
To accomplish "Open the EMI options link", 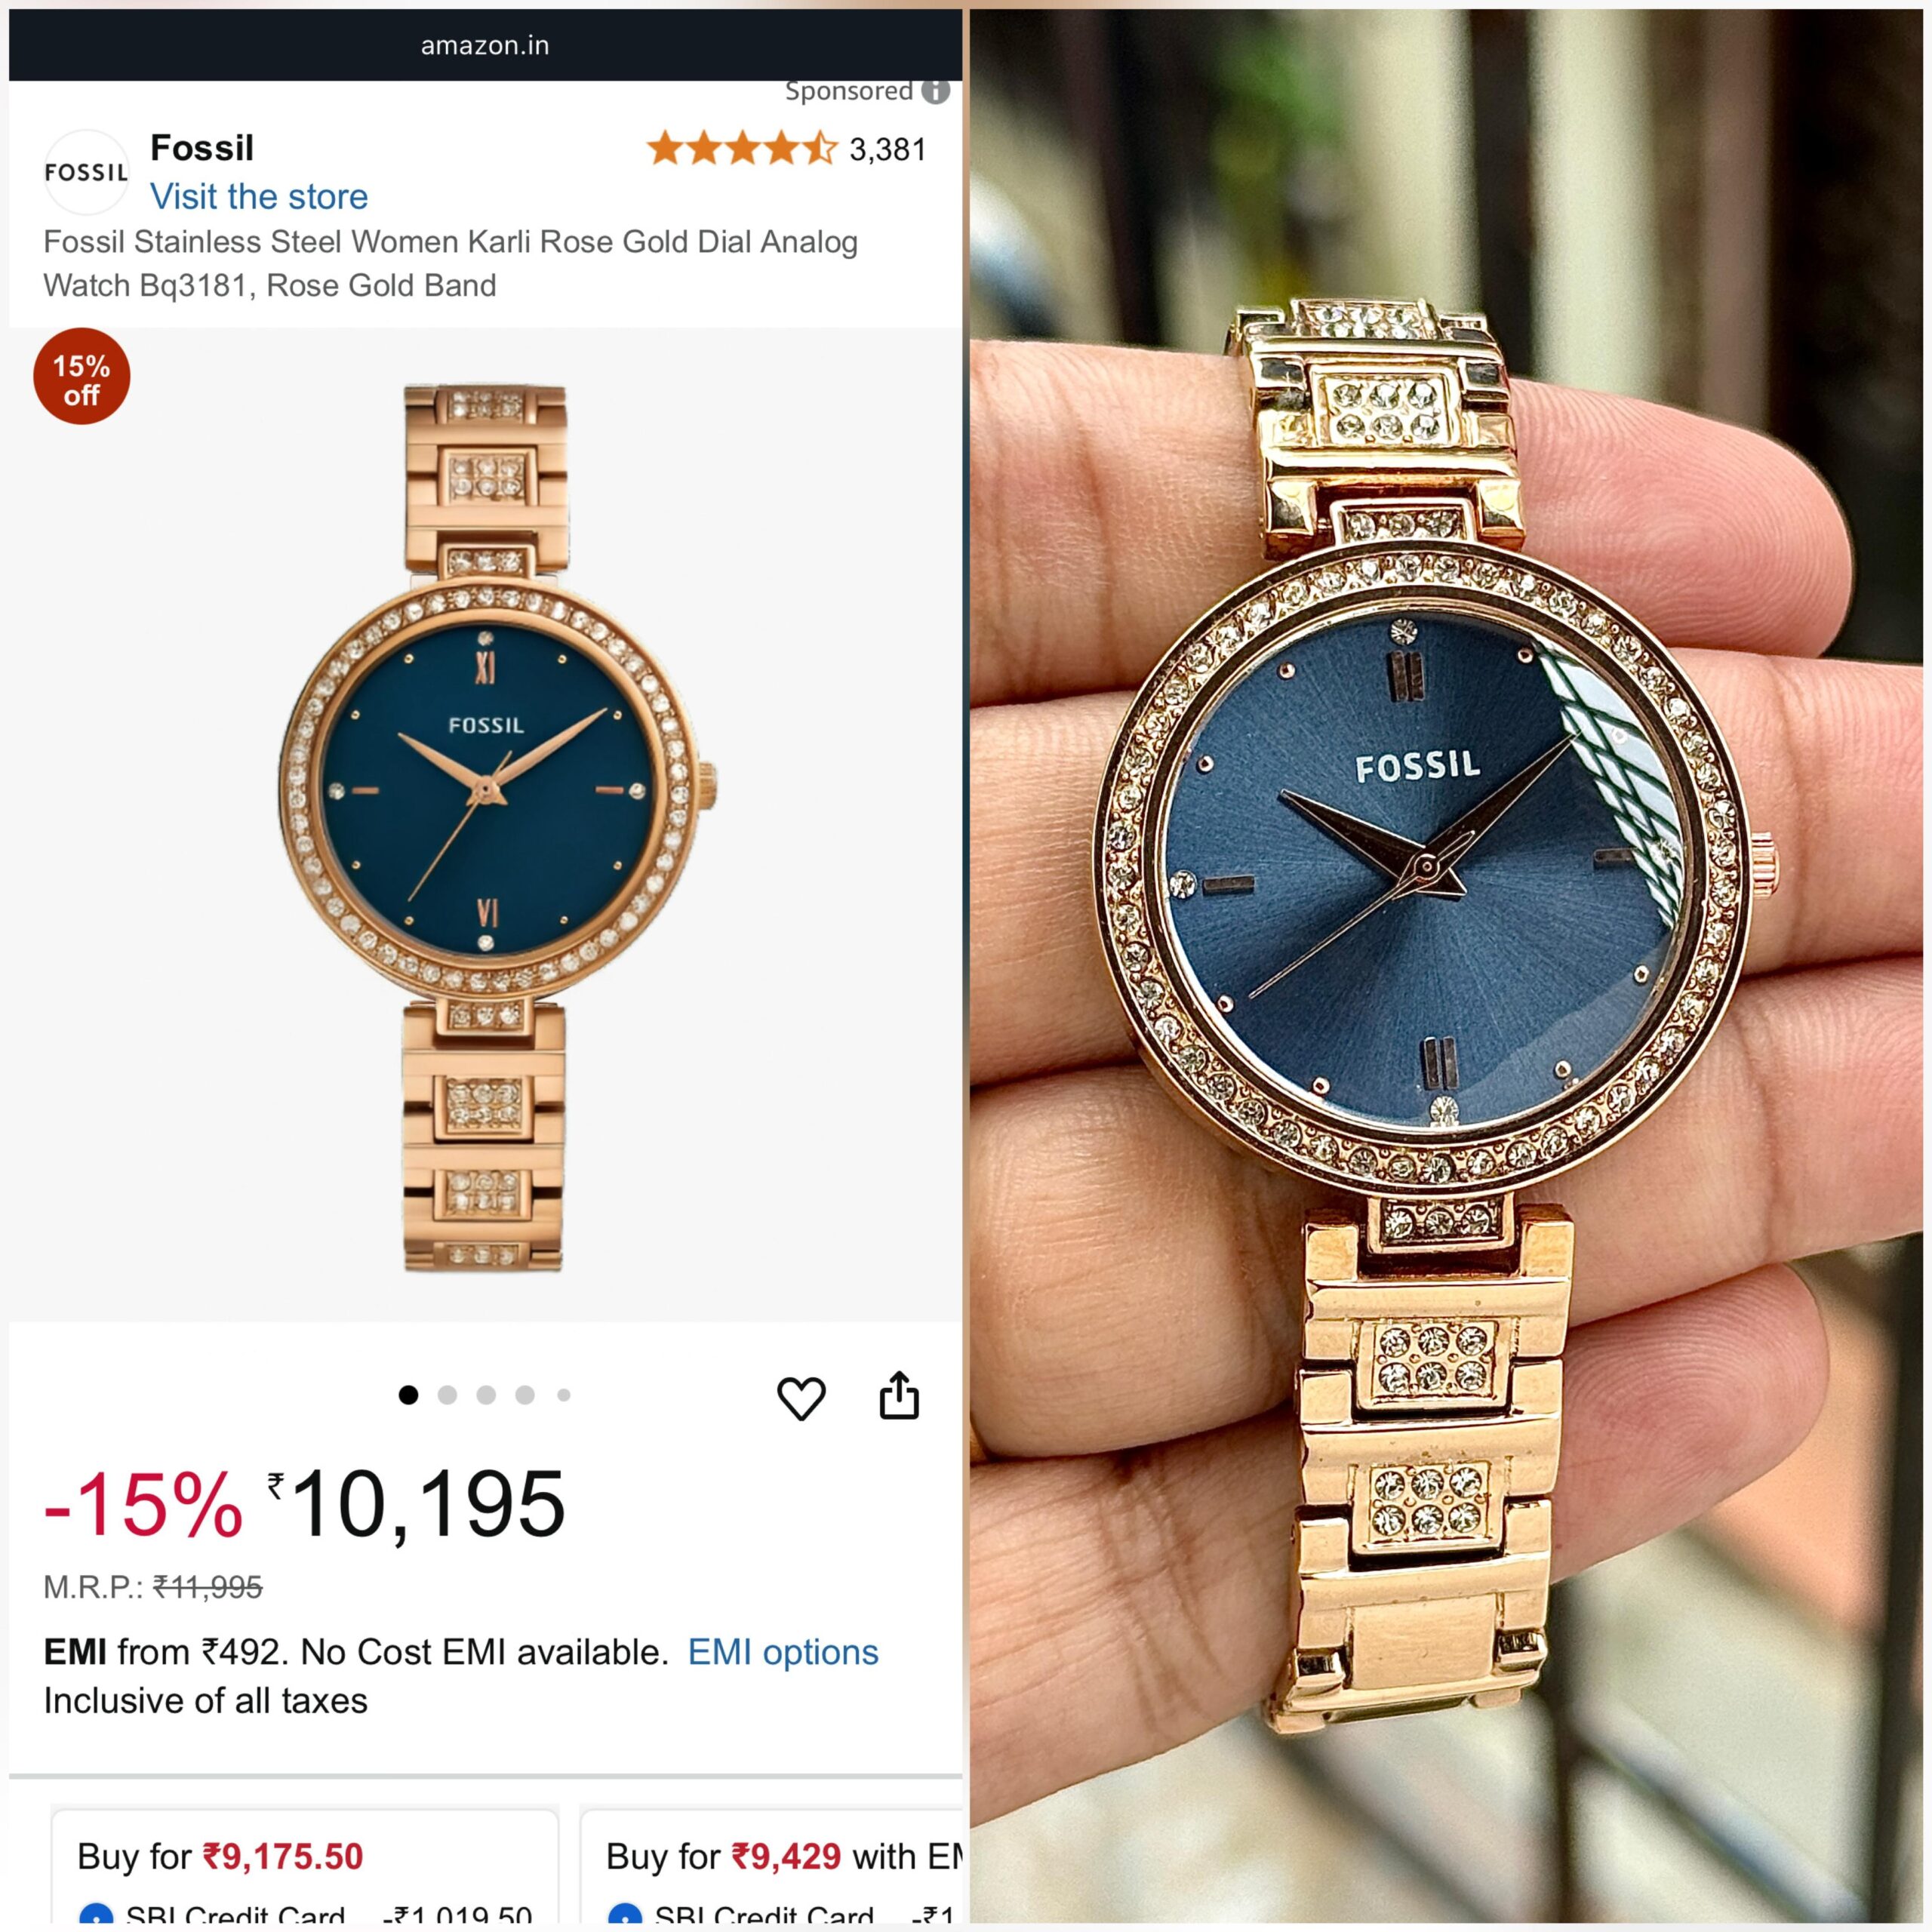I will coord(783,1652).
